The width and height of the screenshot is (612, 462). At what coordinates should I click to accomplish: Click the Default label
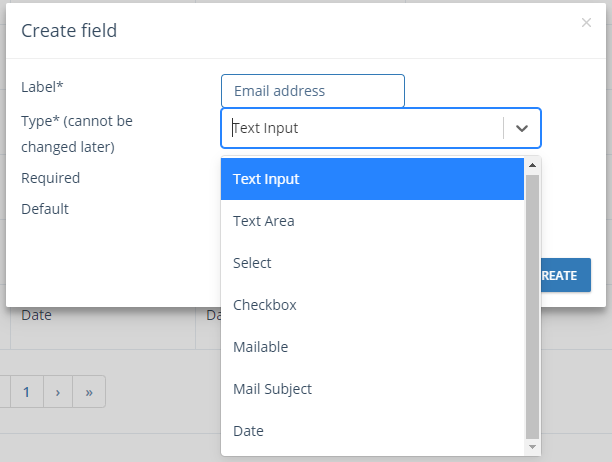tap(45, 209)
